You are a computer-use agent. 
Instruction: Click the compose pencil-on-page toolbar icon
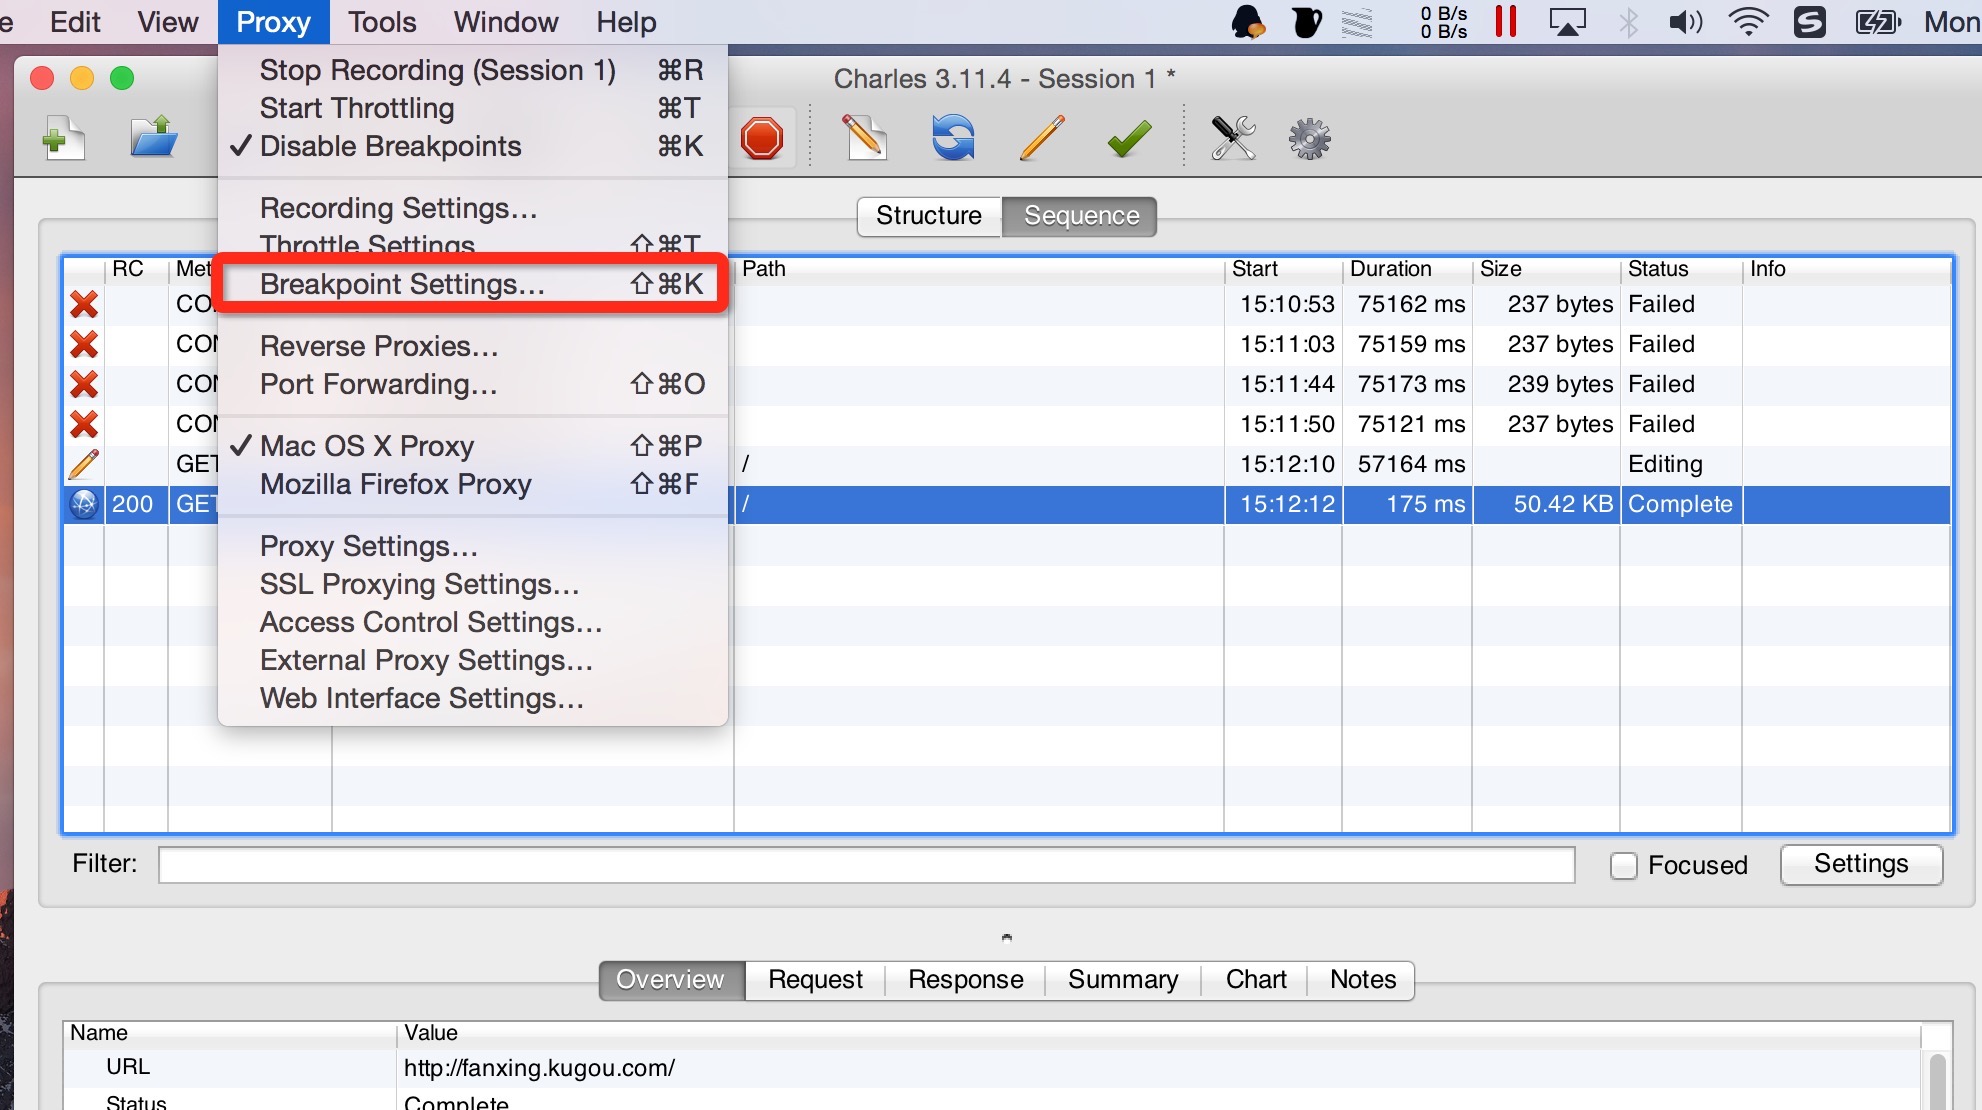coord(864,138)
